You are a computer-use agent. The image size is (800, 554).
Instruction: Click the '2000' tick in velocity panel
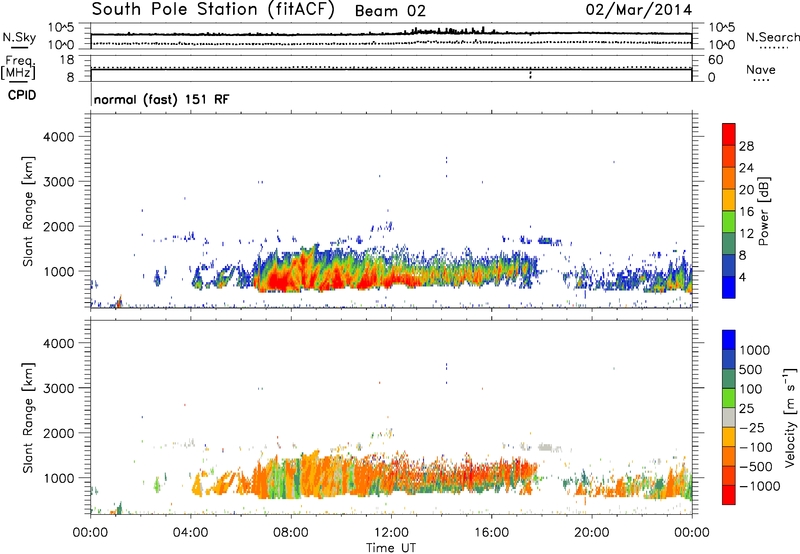pyautogui.click(x=59, y=433)
